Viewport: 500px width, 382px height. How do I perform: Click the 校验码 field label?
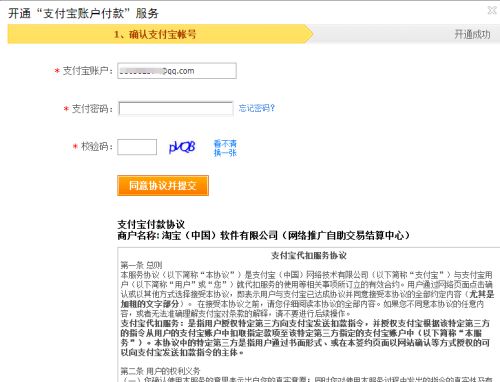point(97,146)
